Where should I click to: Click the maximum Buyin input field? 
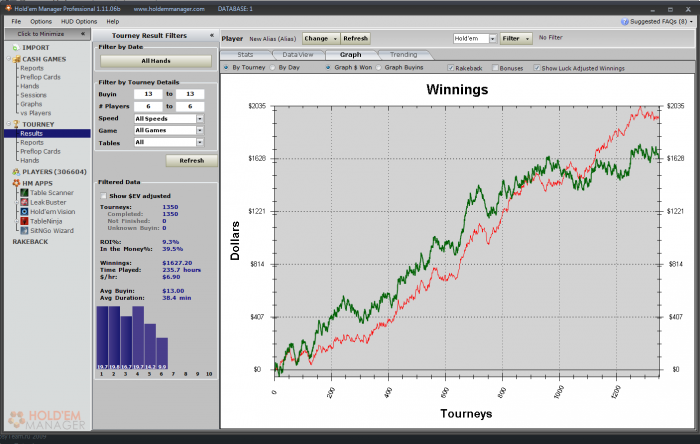click(x=190, y=94)
